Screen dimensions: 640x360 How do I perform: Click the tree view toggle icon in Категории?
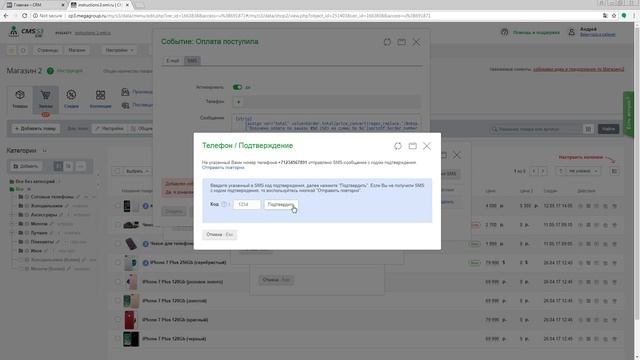[x=58, y=167]
